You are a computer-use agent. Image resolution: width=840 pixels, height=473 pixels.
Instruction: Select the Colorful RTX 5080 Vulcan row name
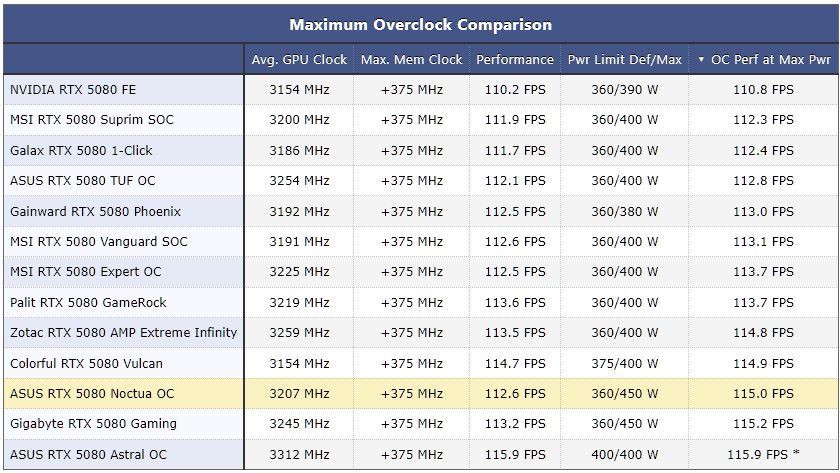point(86,364)
